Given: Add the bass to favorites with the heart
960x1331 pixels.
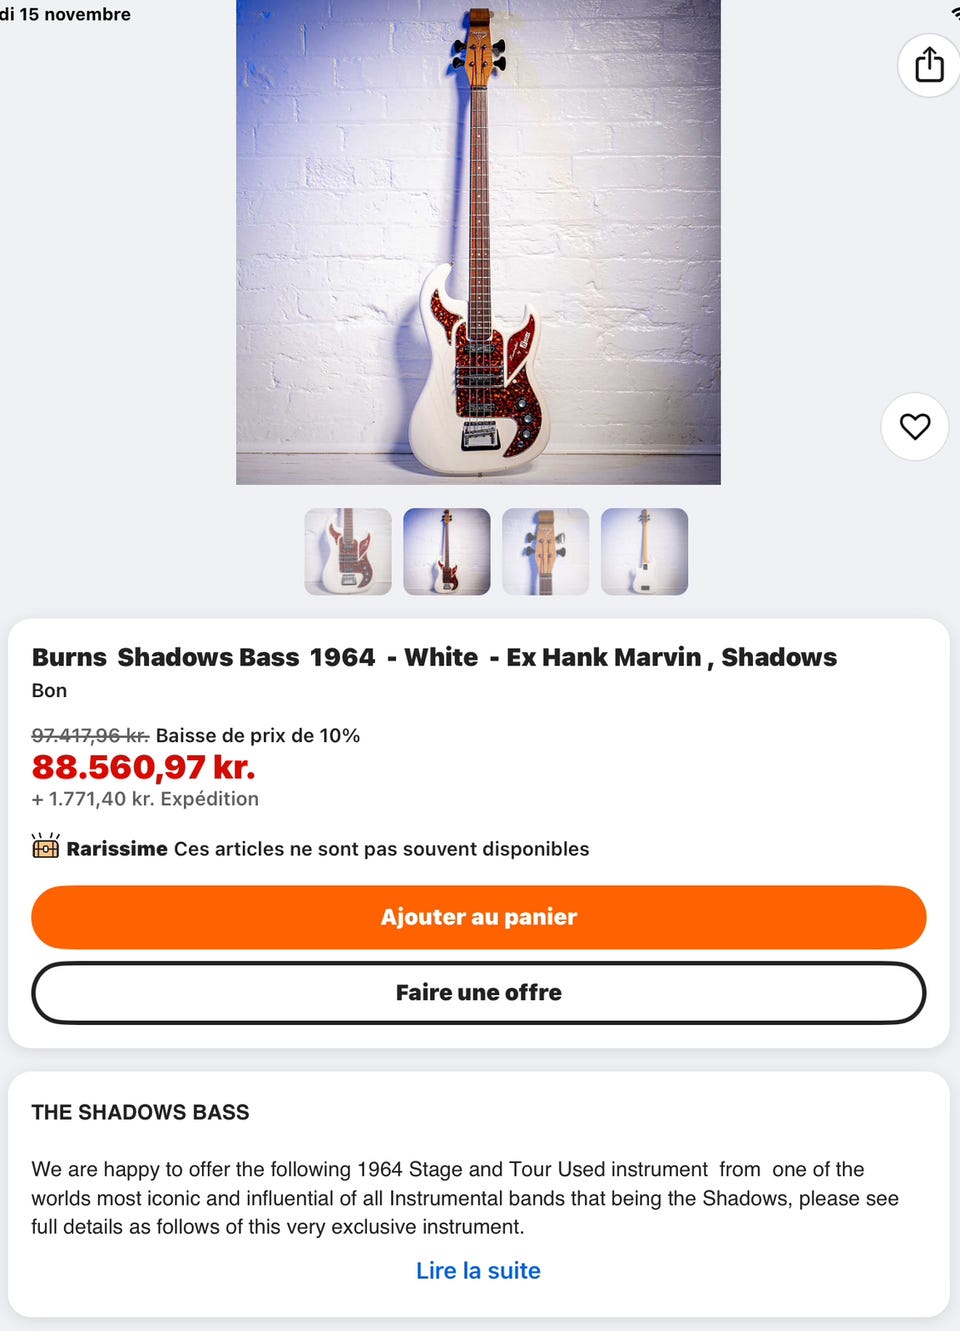Looking at the screenshot, I should 915,426.
